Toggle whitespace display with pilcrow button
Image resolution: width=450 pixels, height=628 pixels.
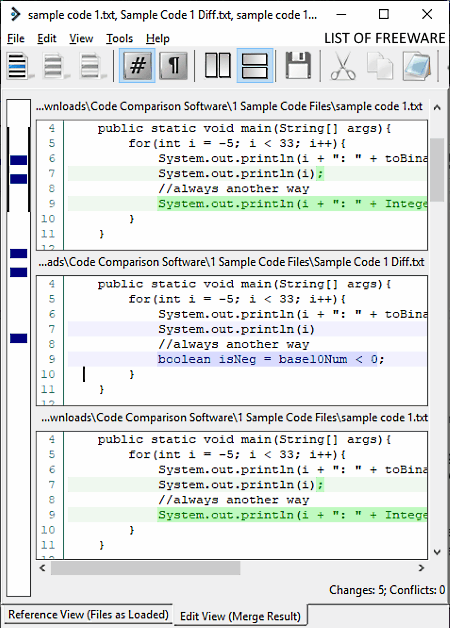173,66
